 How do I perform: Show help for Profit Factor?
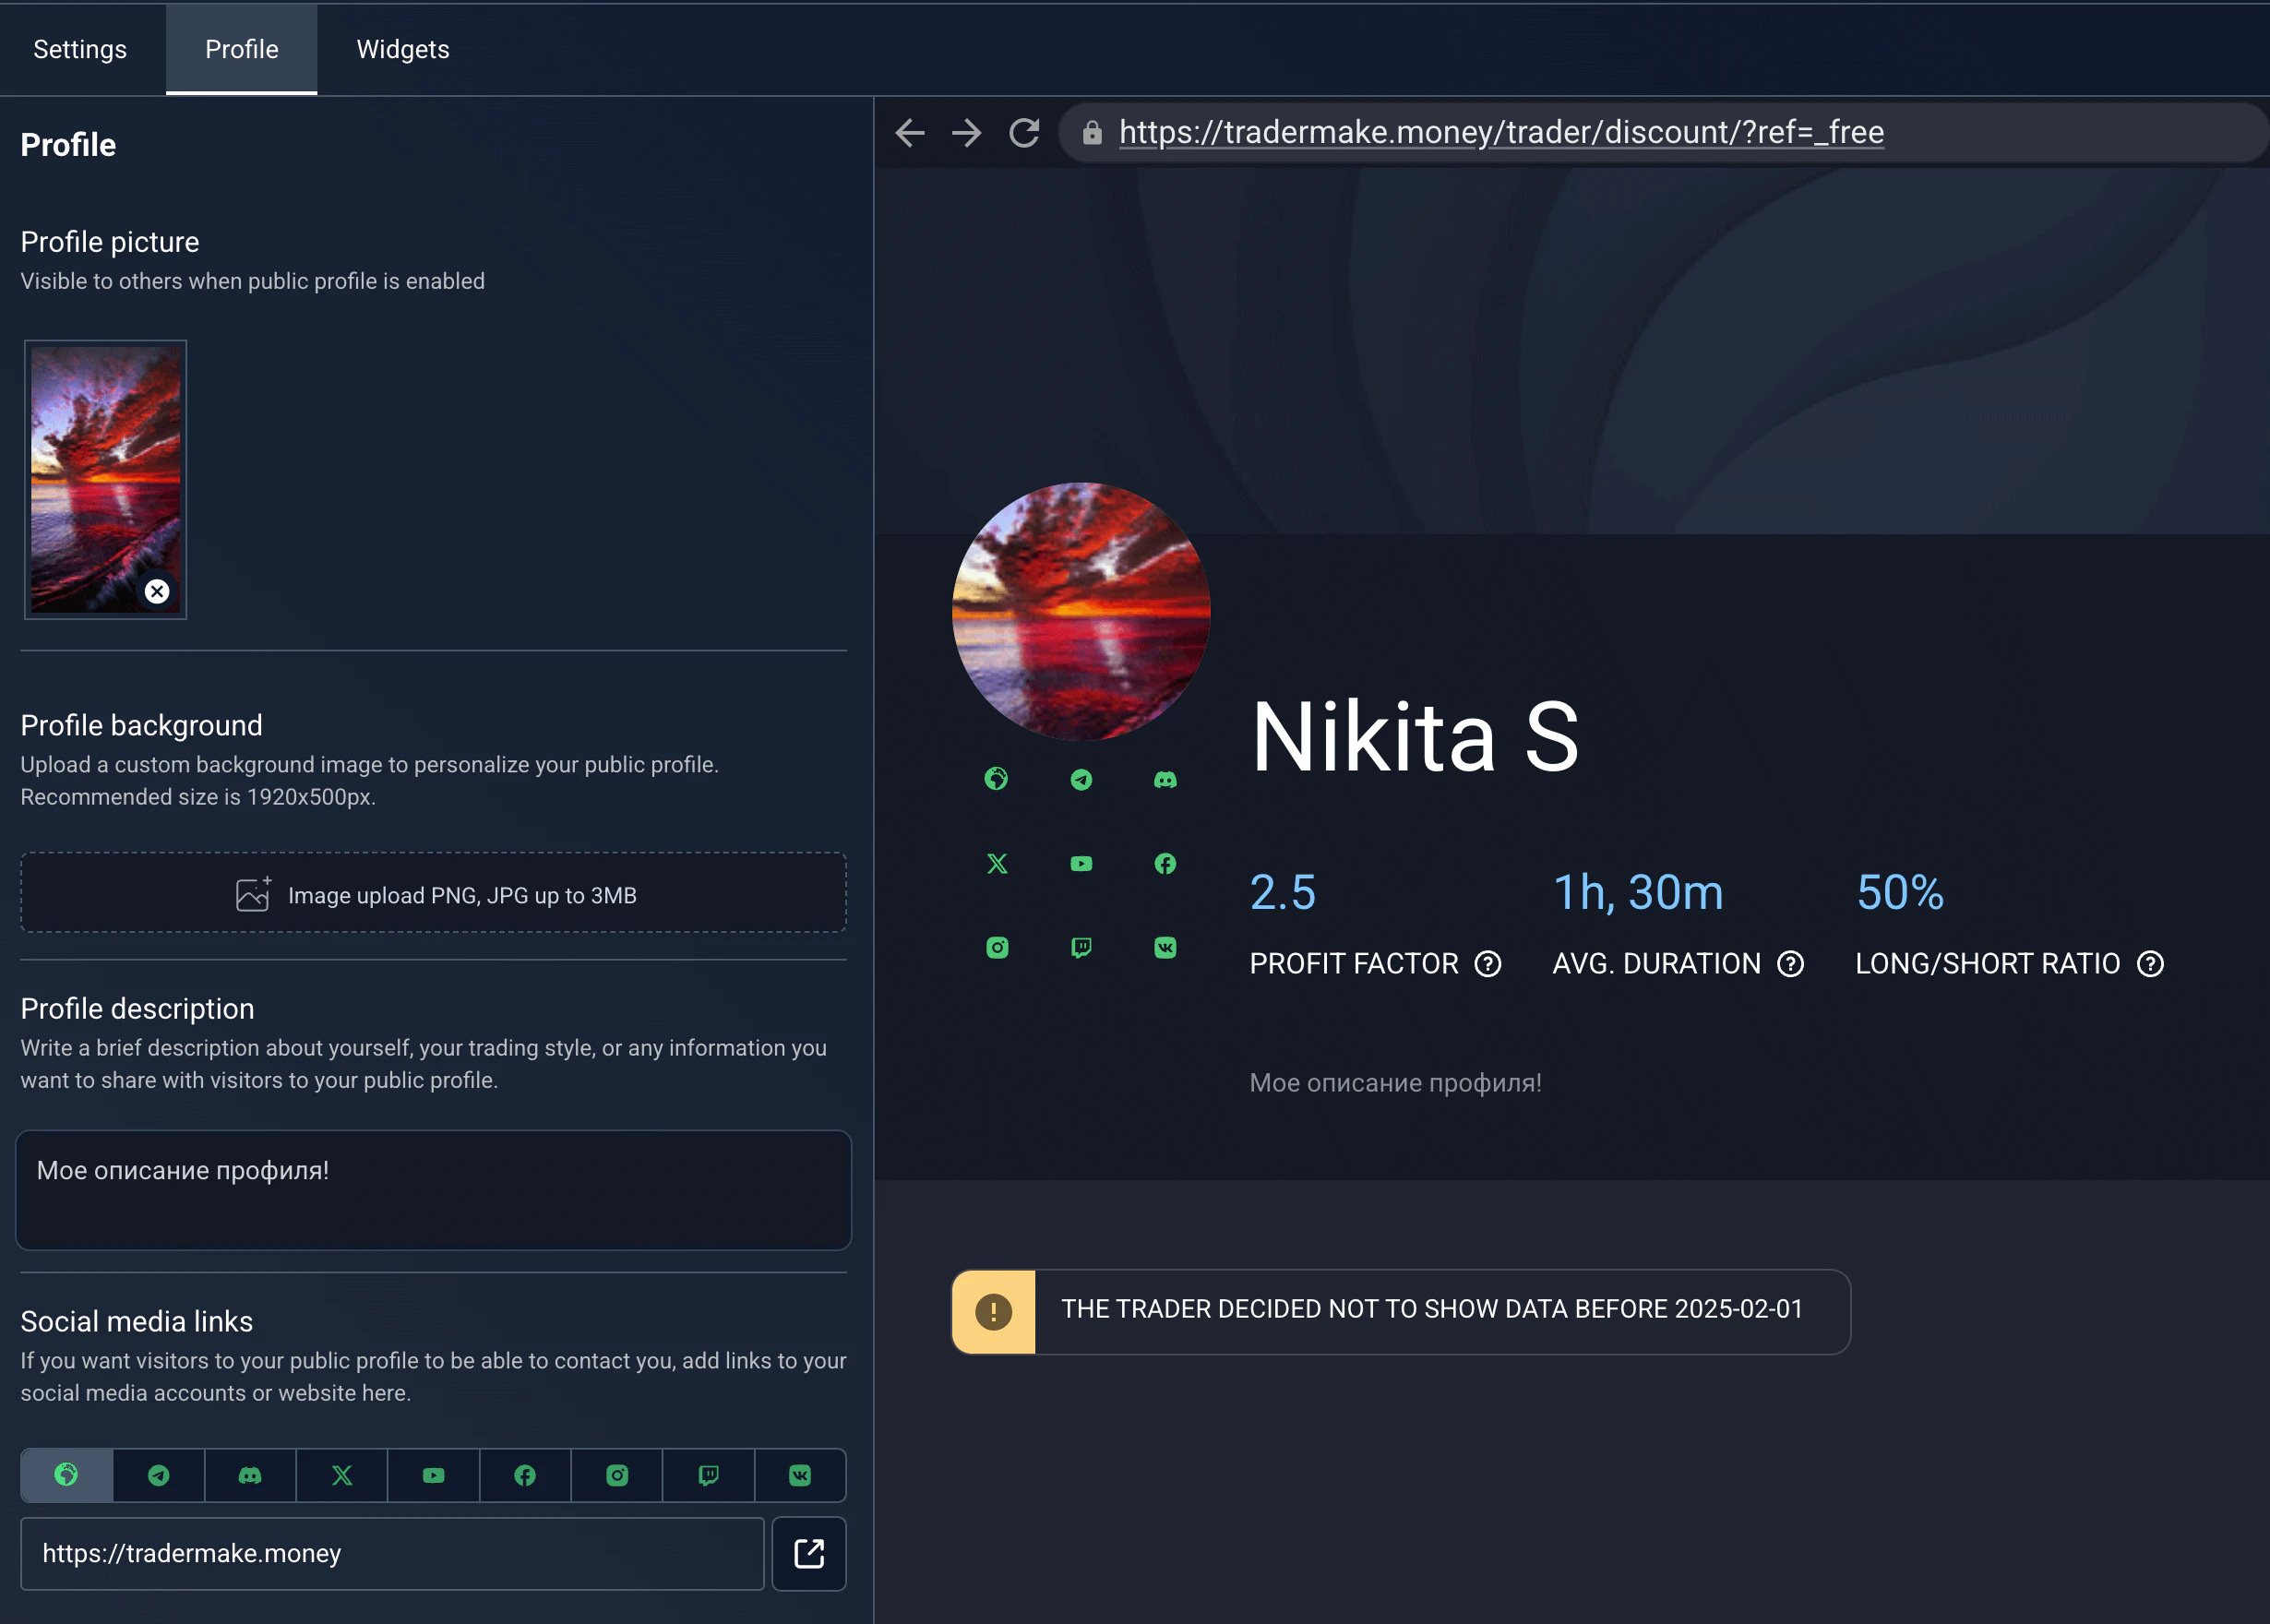pyautogui.click(x=1488, y=963)
